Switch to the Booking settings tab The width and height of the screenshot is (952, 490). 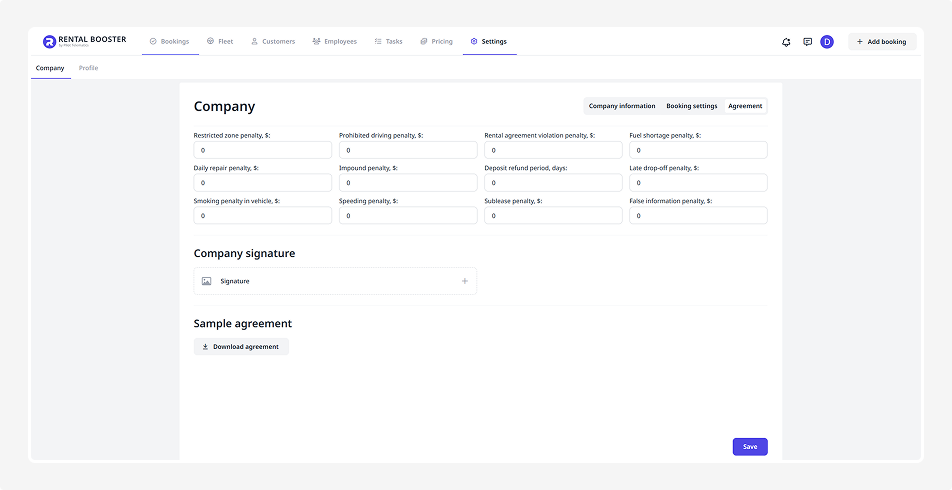point(691,106)
